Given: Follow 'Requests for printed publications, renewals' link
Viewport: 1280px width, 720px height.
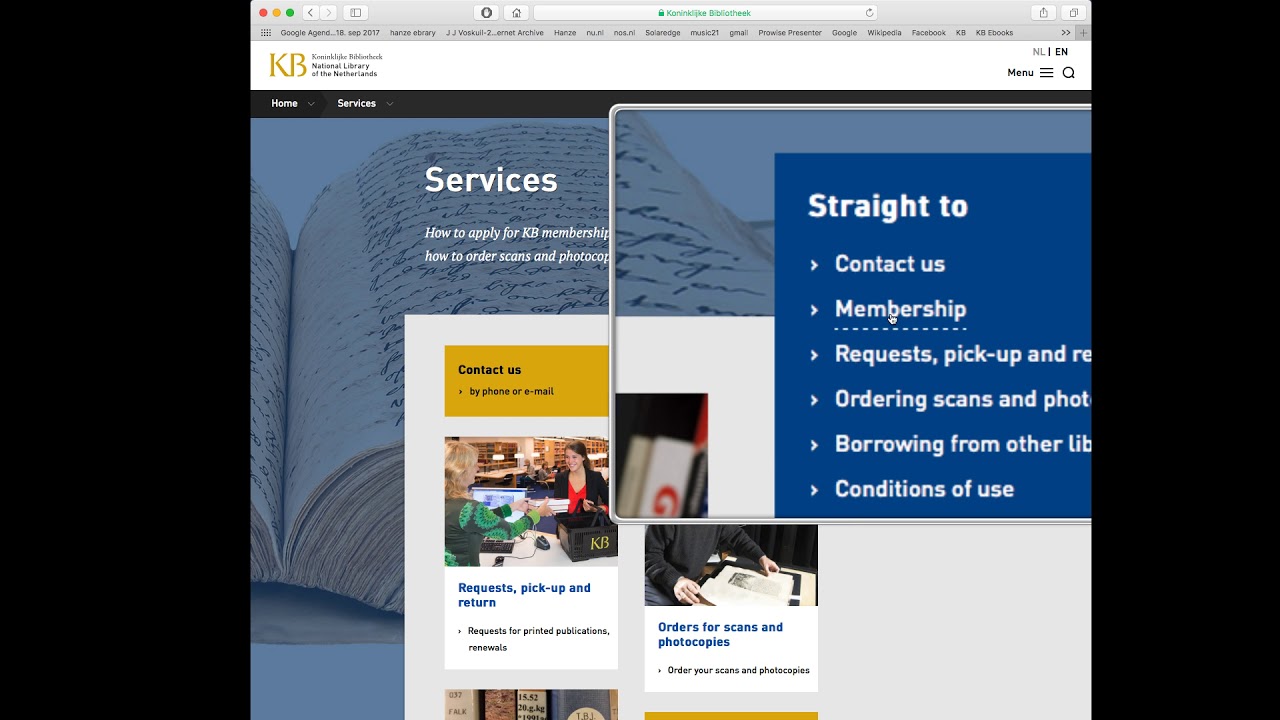Looking at the screenshot, I should 538,639.
